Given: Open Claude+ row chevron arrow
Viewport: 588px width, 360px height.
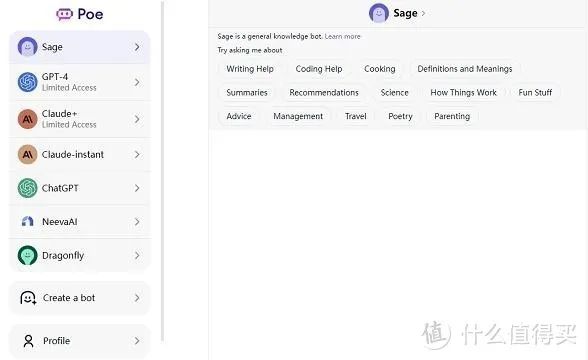Looking at the screenshot, I should (x=137, y=119).
